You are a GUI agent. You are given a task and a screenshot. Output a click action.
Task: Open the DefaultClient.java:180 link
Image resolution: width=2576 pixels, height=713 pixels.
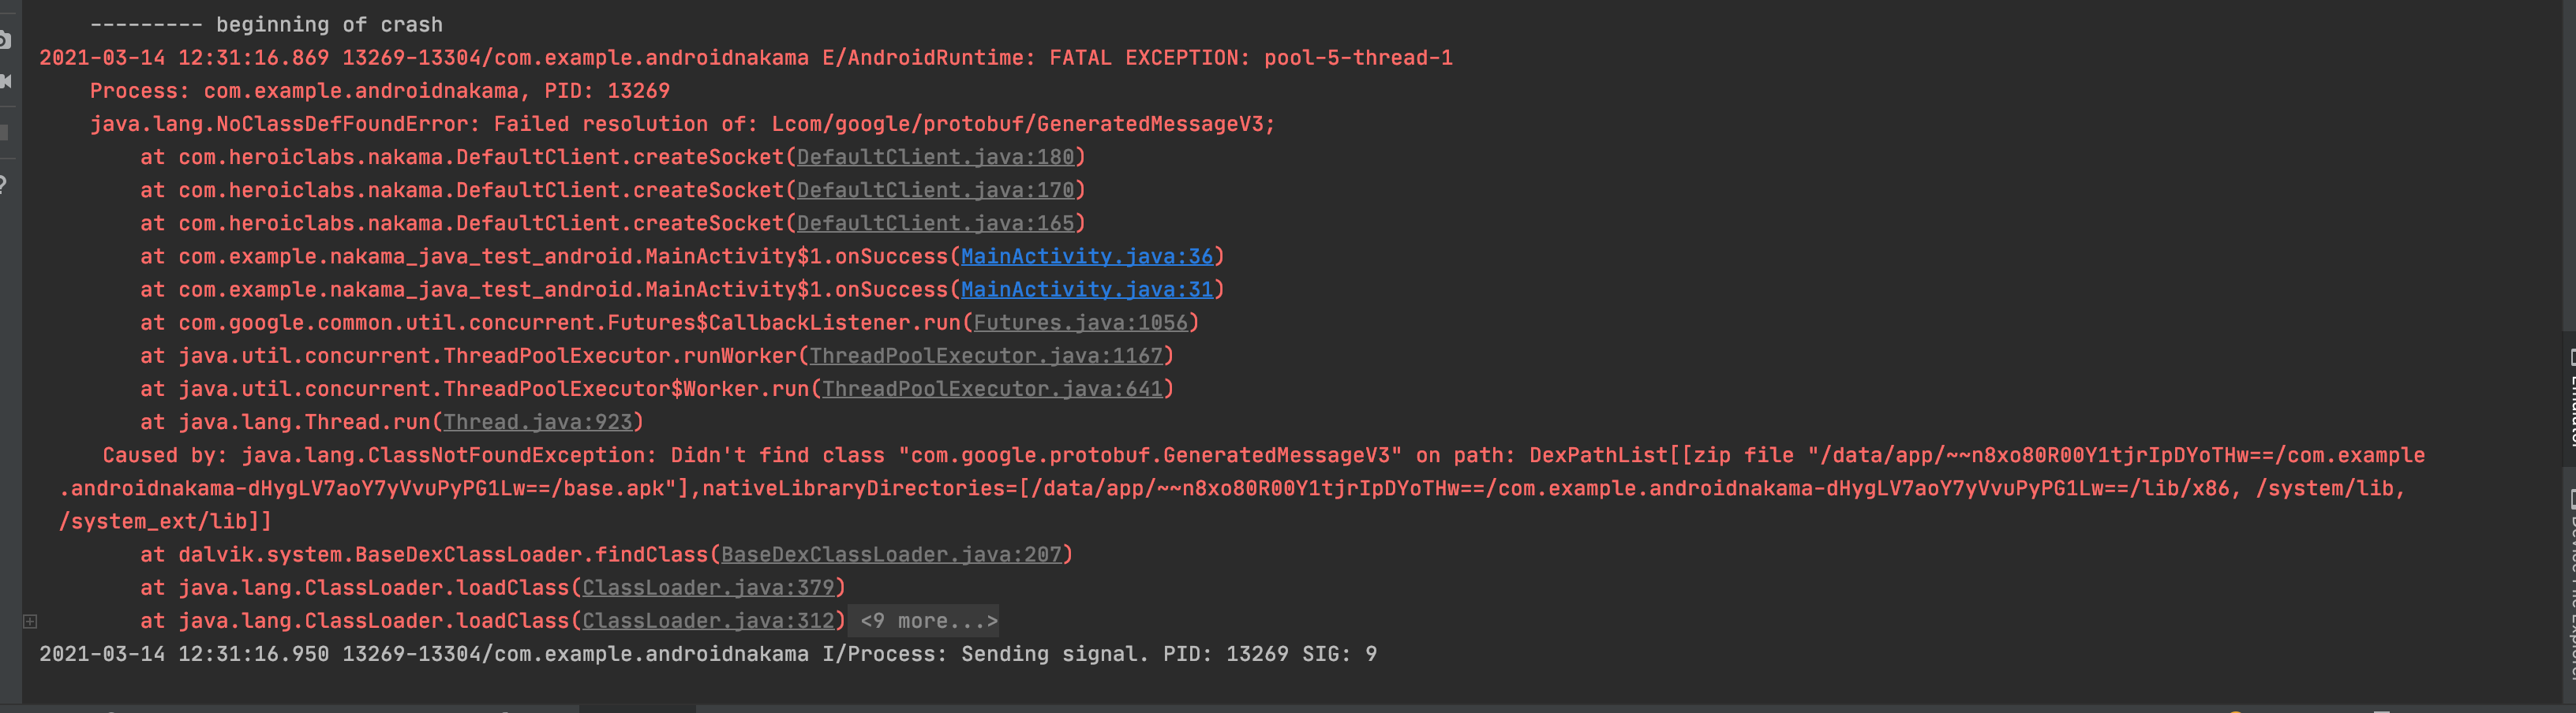click(935, 157)
